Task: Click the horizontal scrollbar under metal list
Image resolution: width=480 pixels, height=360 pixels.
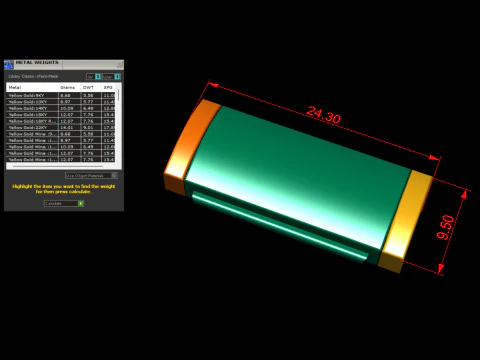Action: pos(57,166)
